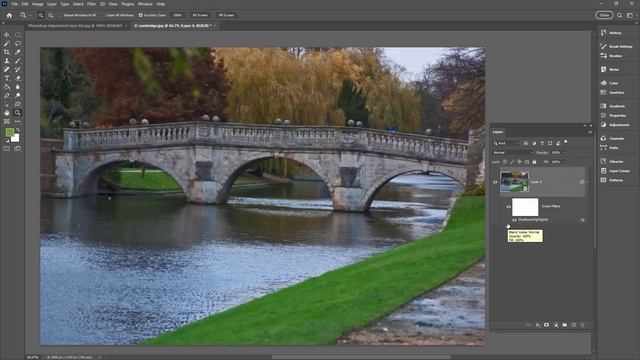Open the Layer Comps panel
640x360 pixels.
point(616,171)
